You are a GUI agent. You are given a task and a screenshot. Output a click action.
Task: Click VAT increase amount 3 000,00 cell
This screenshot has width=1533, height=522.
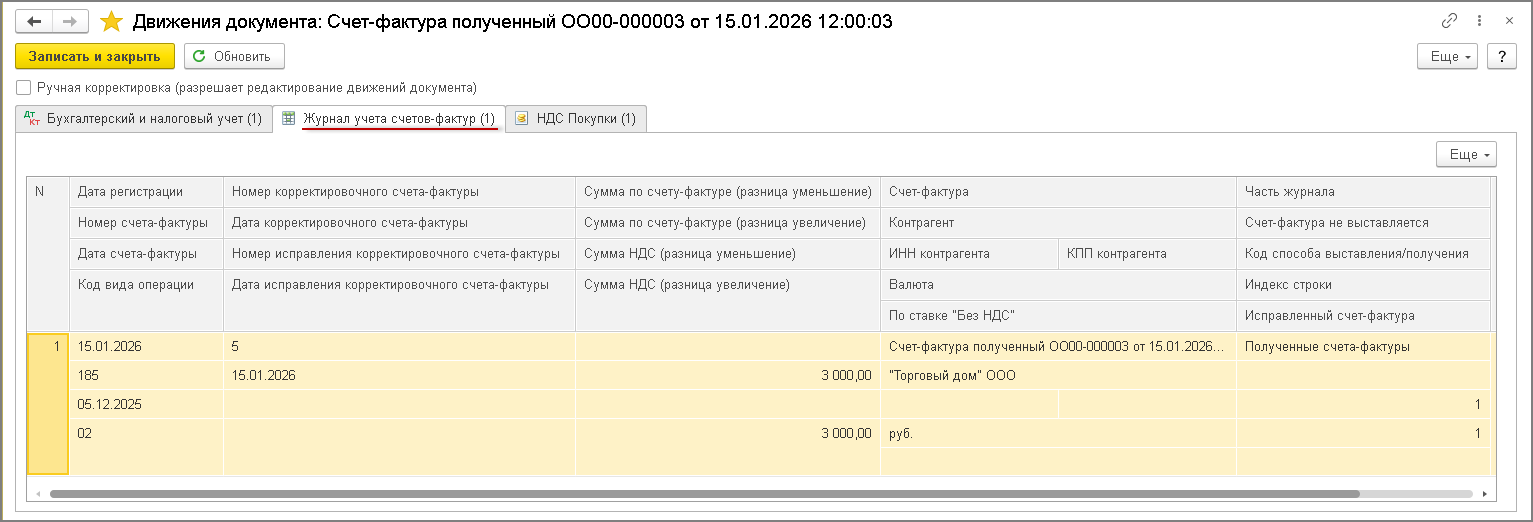point(728,434)
